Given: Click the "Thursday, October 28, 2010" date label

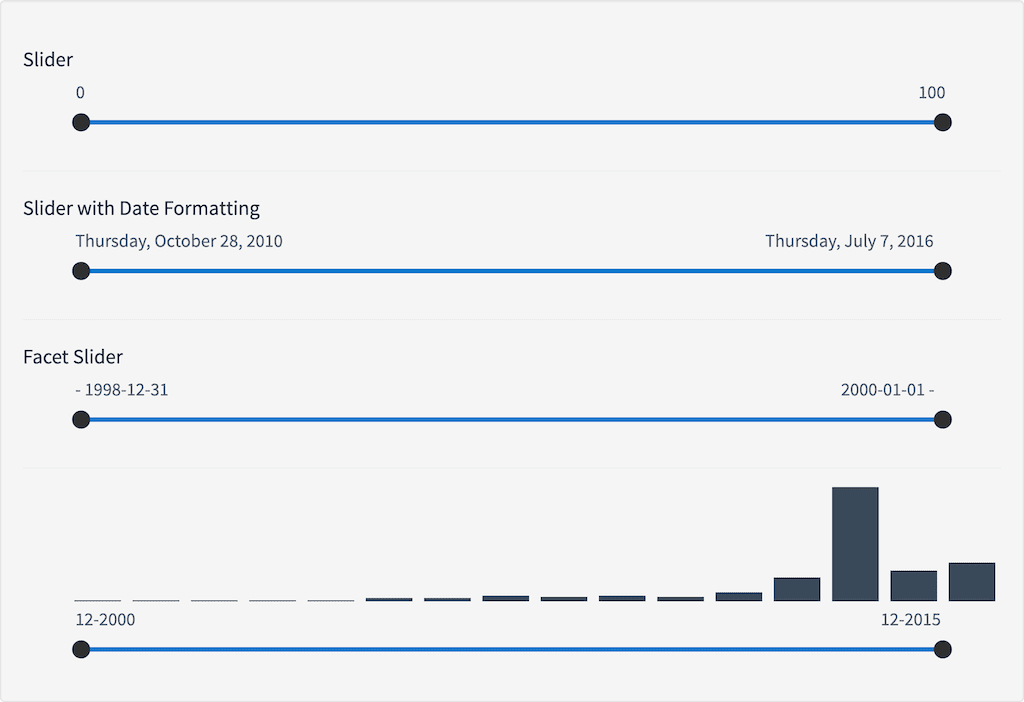Looking at the screenshot, I should point(179,241).
